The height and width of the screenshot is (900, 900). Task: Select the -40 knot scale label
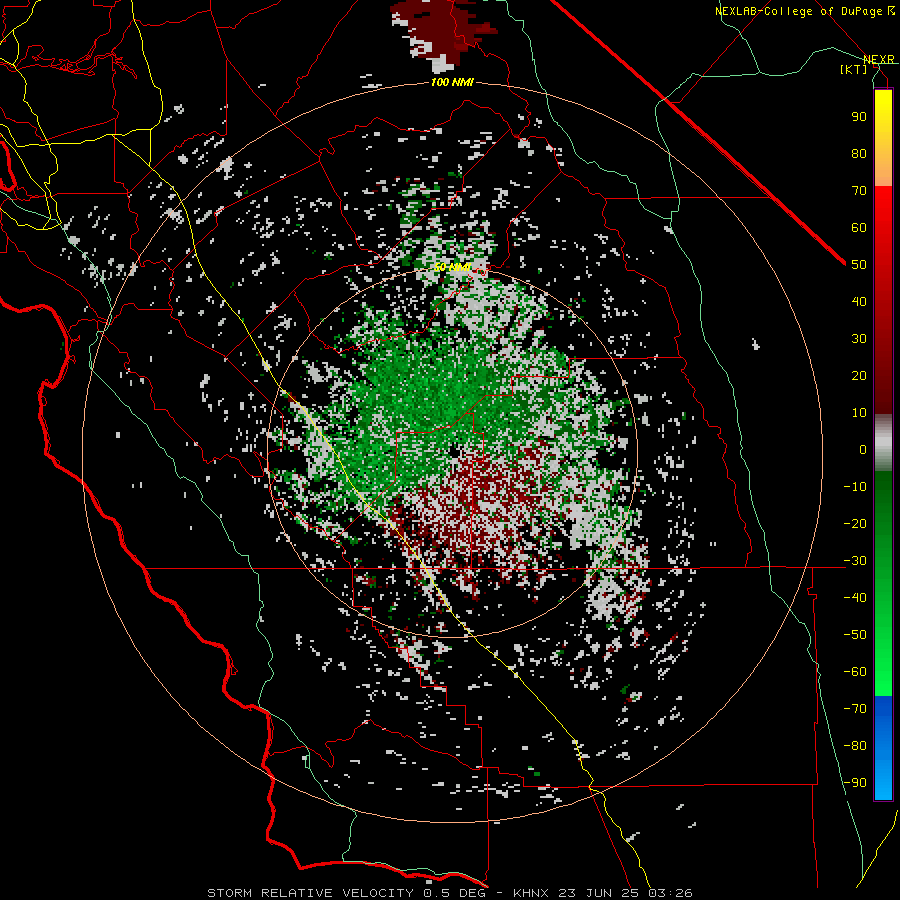(x=855, y=598)
